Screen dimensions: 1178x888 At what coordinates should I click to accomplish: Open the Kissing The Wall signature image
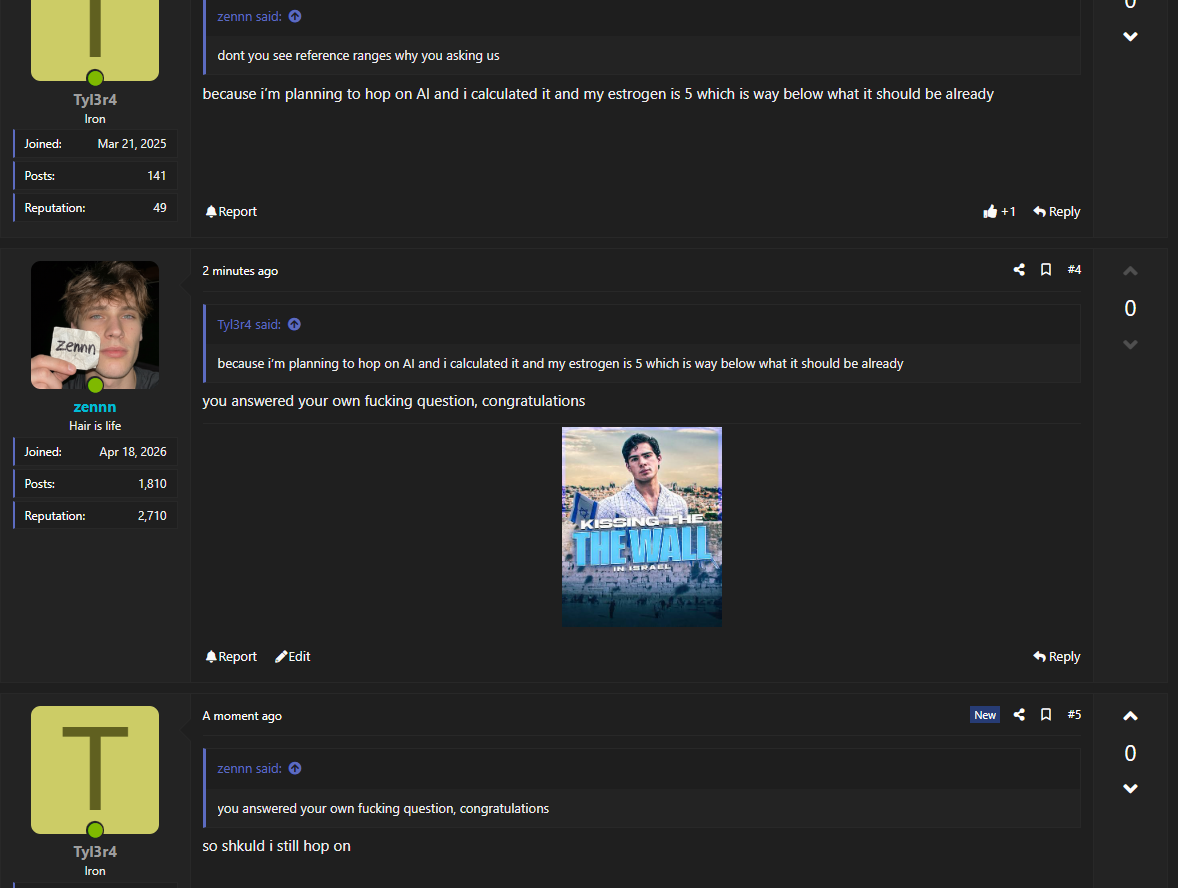point(642,527)
